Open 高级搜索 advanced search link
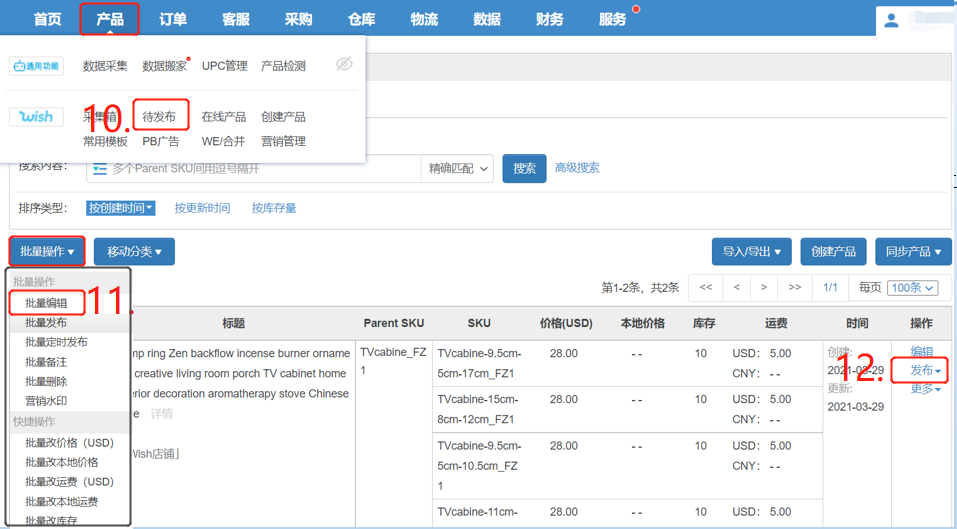The height and width of the screenshot is (529, 957). (577, 168)
